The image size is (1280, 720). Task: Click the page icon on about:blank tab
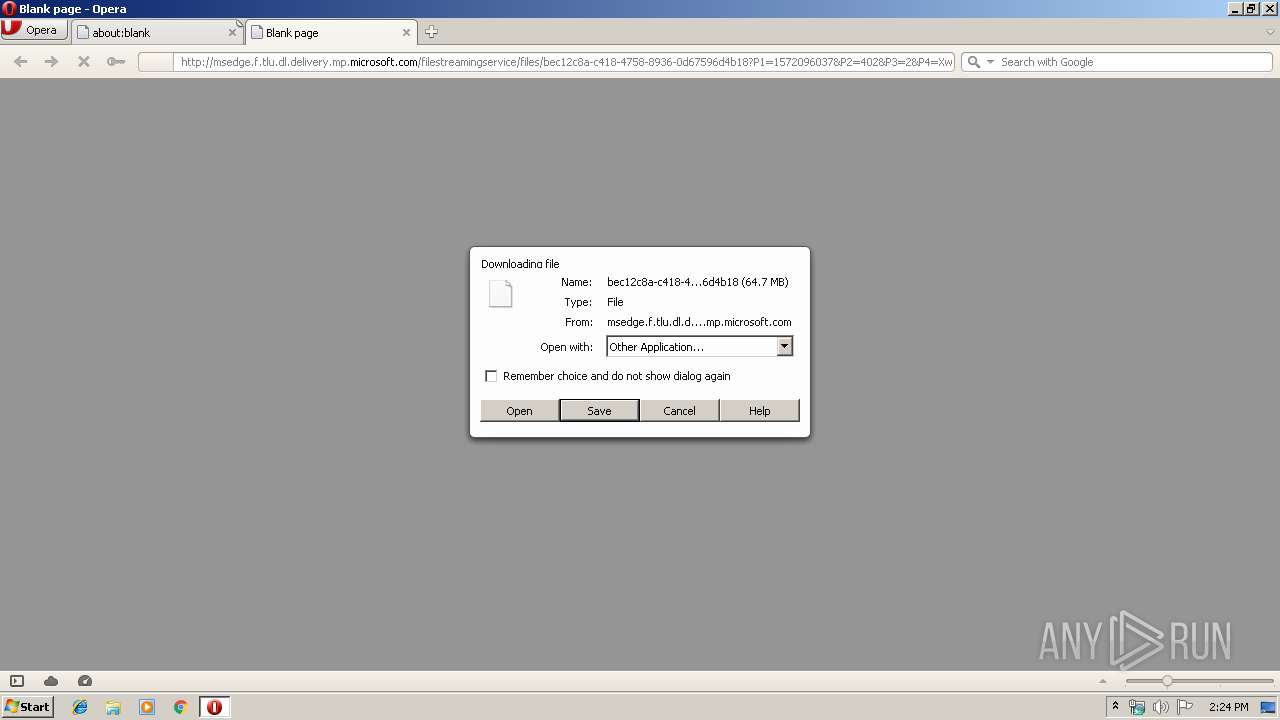click(83, 32)
